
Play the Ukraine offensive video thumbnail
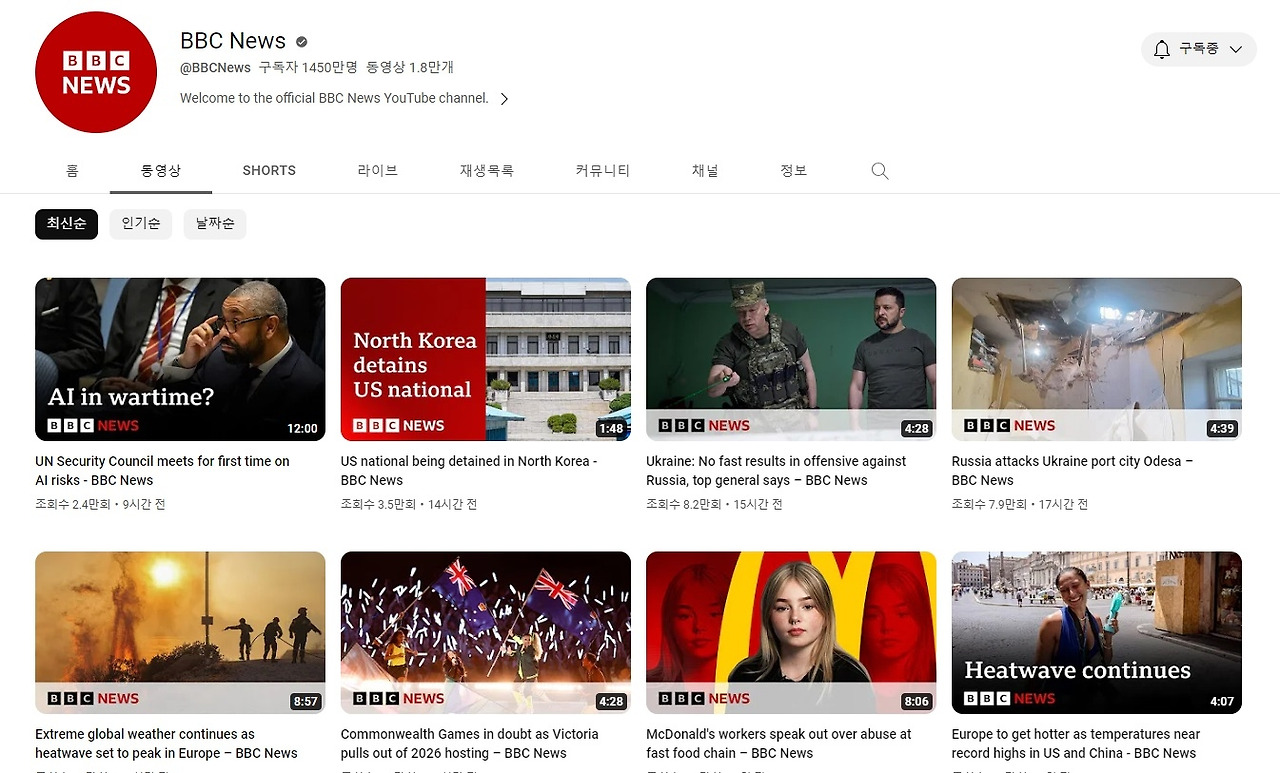pos(791,359)
